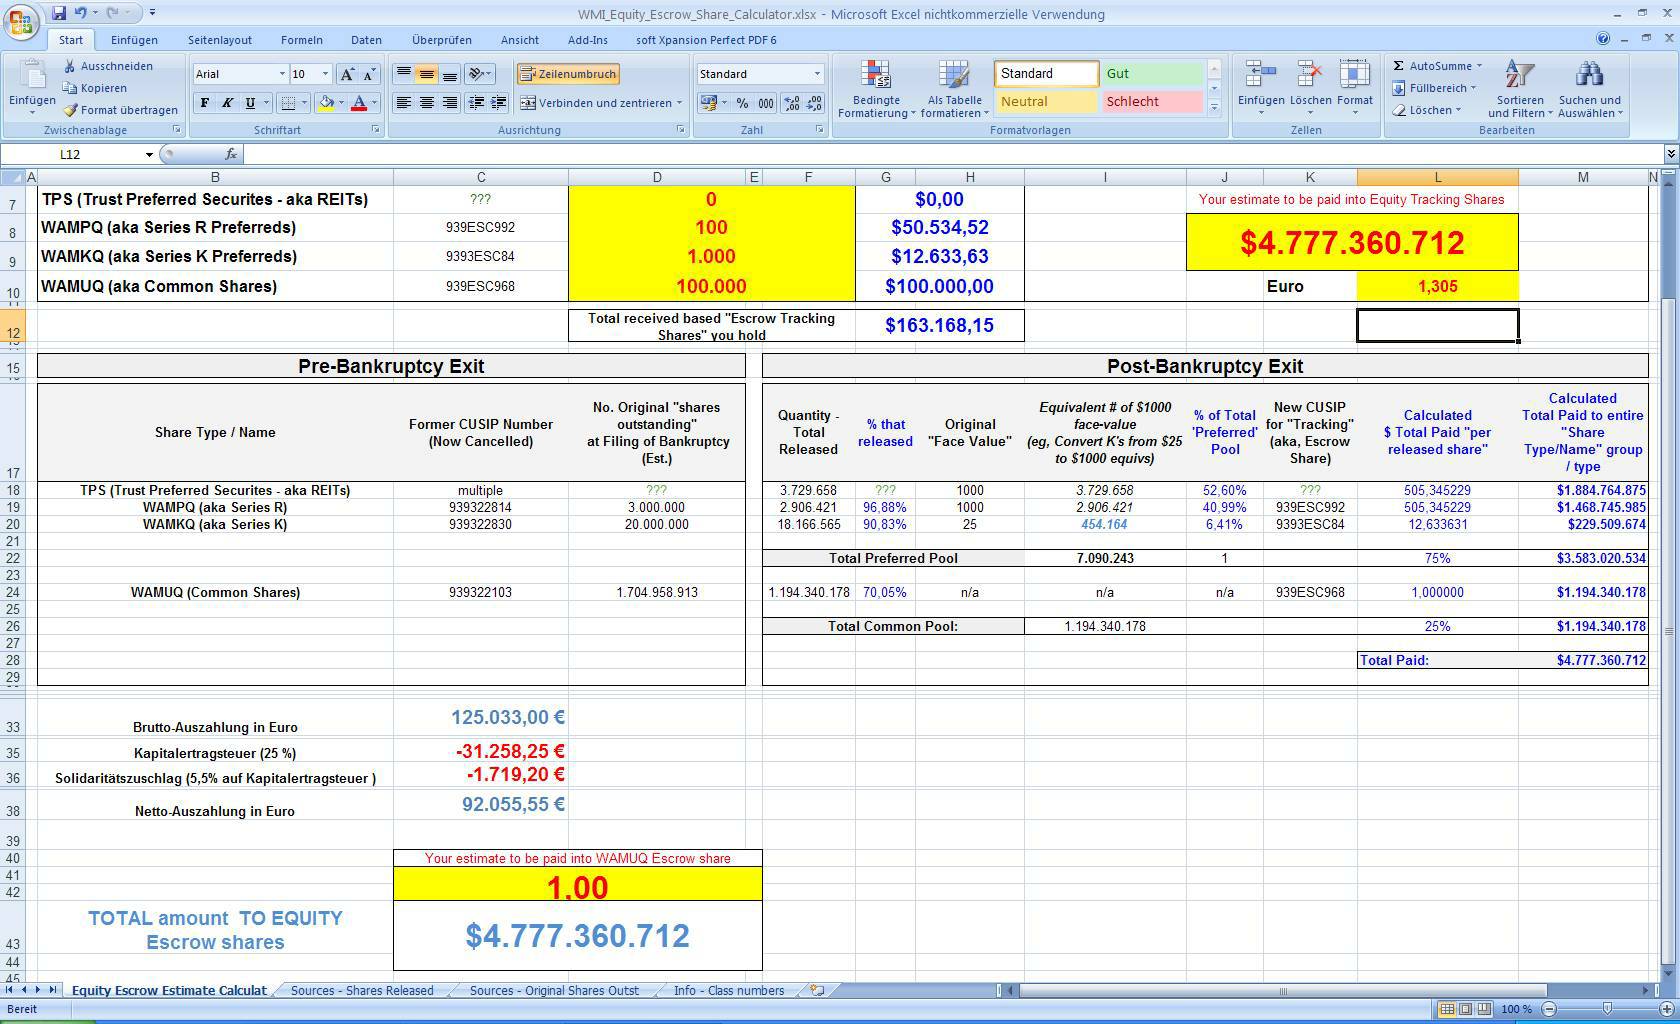Toggle italic formatting with the K button
The height and width of the screenshot is (1024, 1680).
point(227,103)
